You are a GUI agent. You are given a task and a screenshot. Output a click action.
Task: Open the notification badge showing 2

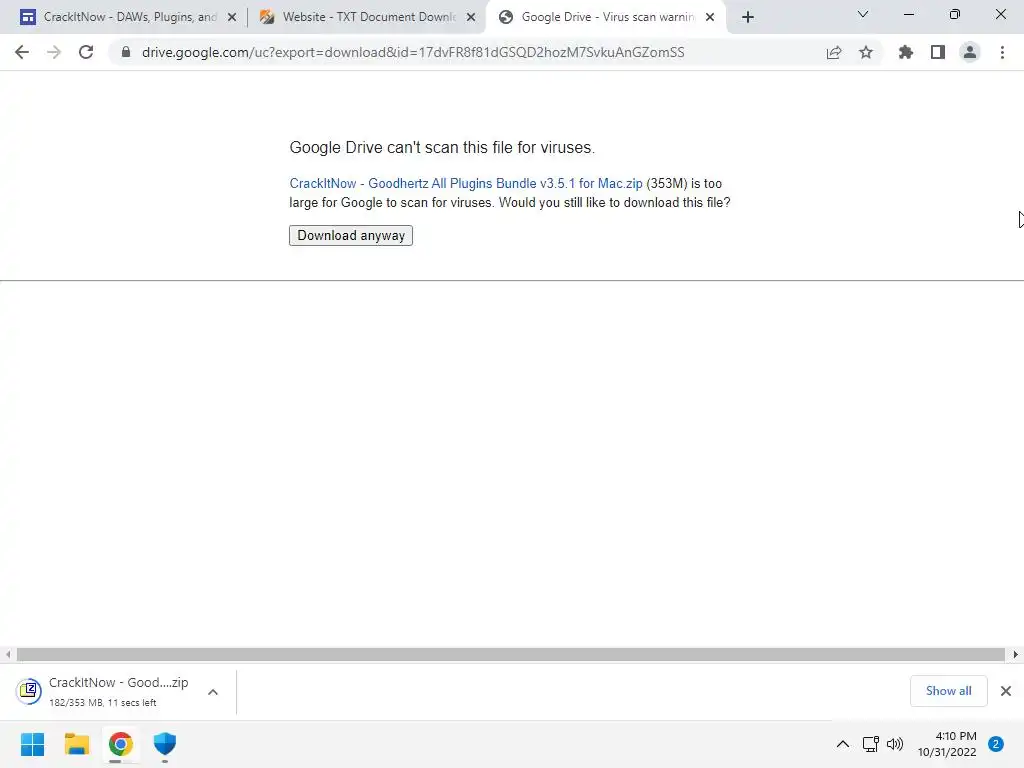click(996, 744)
